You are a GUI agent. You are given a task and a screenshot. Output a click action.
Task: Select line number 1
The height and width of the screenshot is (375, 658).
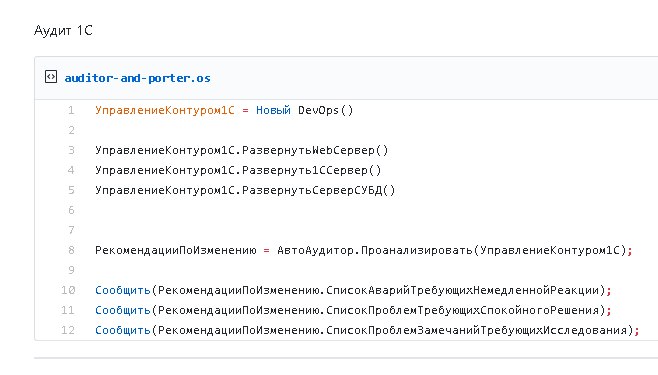point(71,110)
